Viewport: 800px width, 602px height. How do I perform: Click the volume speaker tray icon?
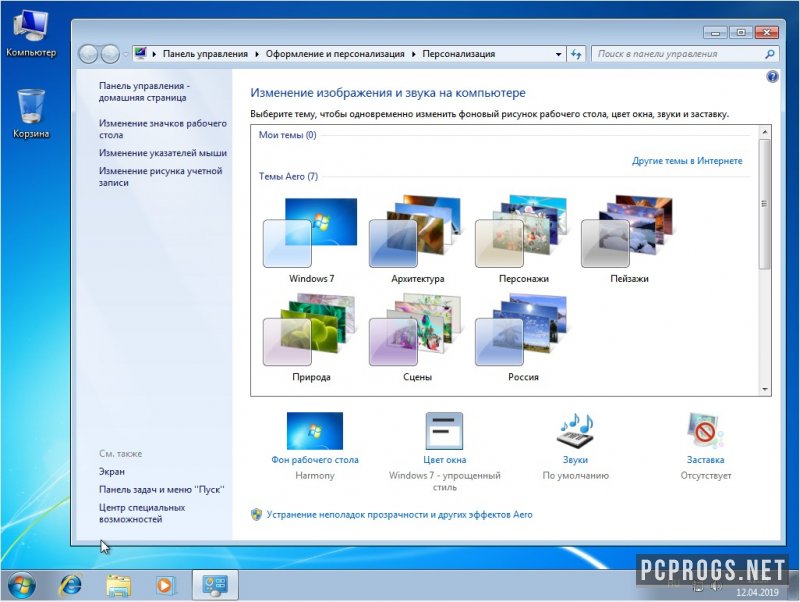715,586
